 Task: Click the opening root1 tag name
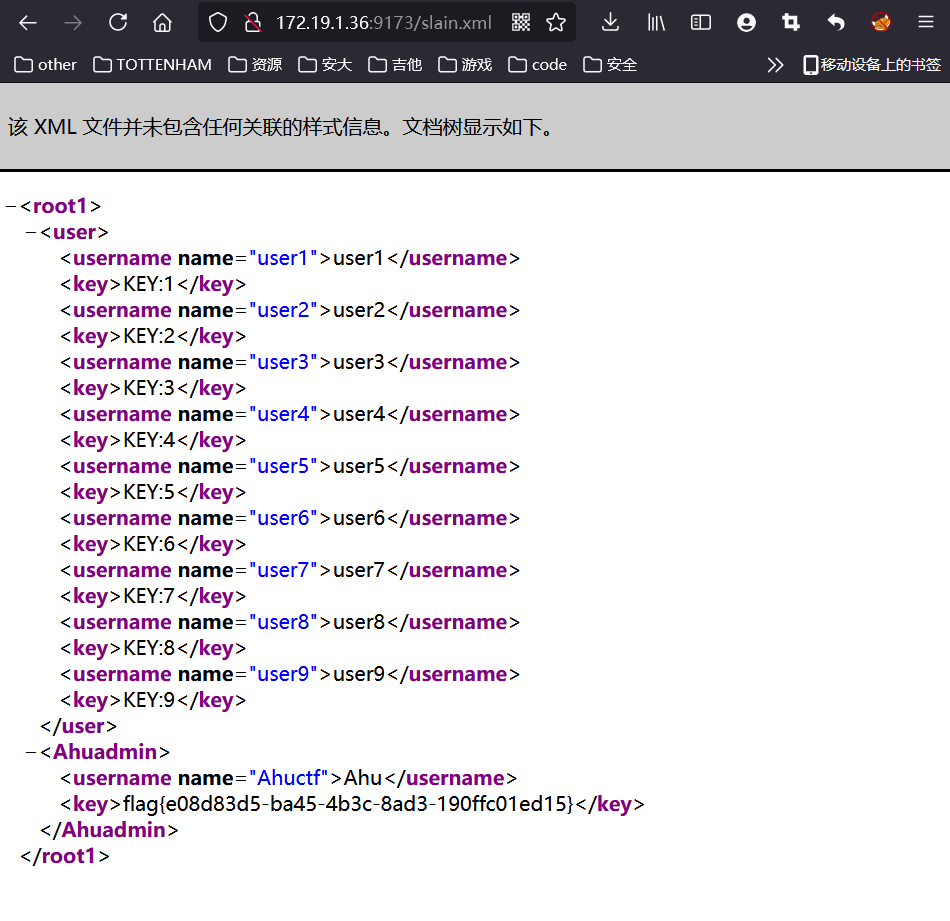pos(60,206)
